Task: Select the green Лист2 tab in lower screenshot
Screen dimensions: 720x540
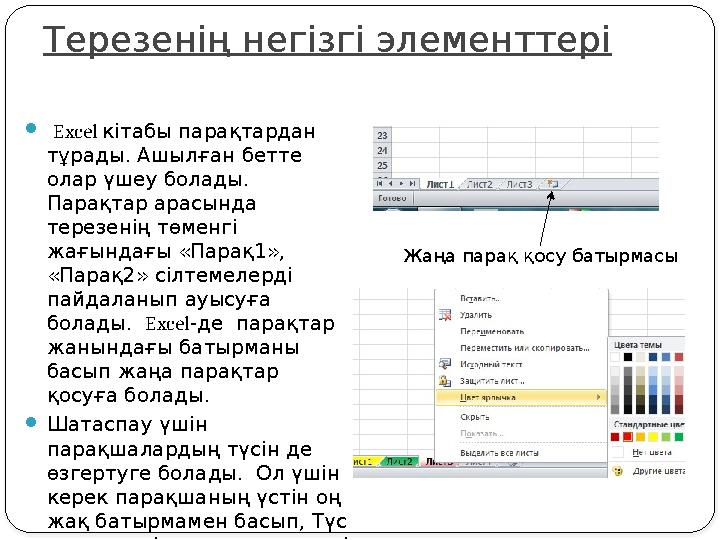Action: [399, 461]
